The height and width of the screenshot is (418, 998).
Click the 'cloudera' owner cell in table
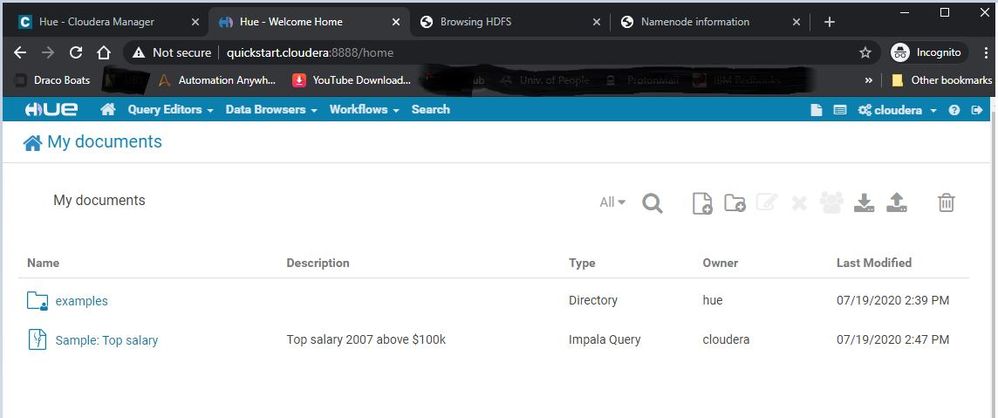(x=726, y=340)
